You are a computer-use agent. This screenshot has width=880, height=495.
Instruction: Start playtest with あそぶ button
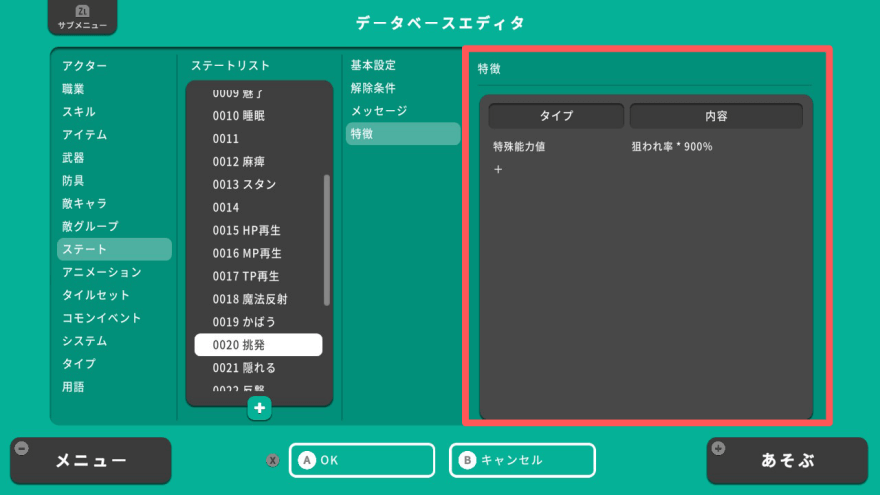pyautogui.click(x=787, y=461)
